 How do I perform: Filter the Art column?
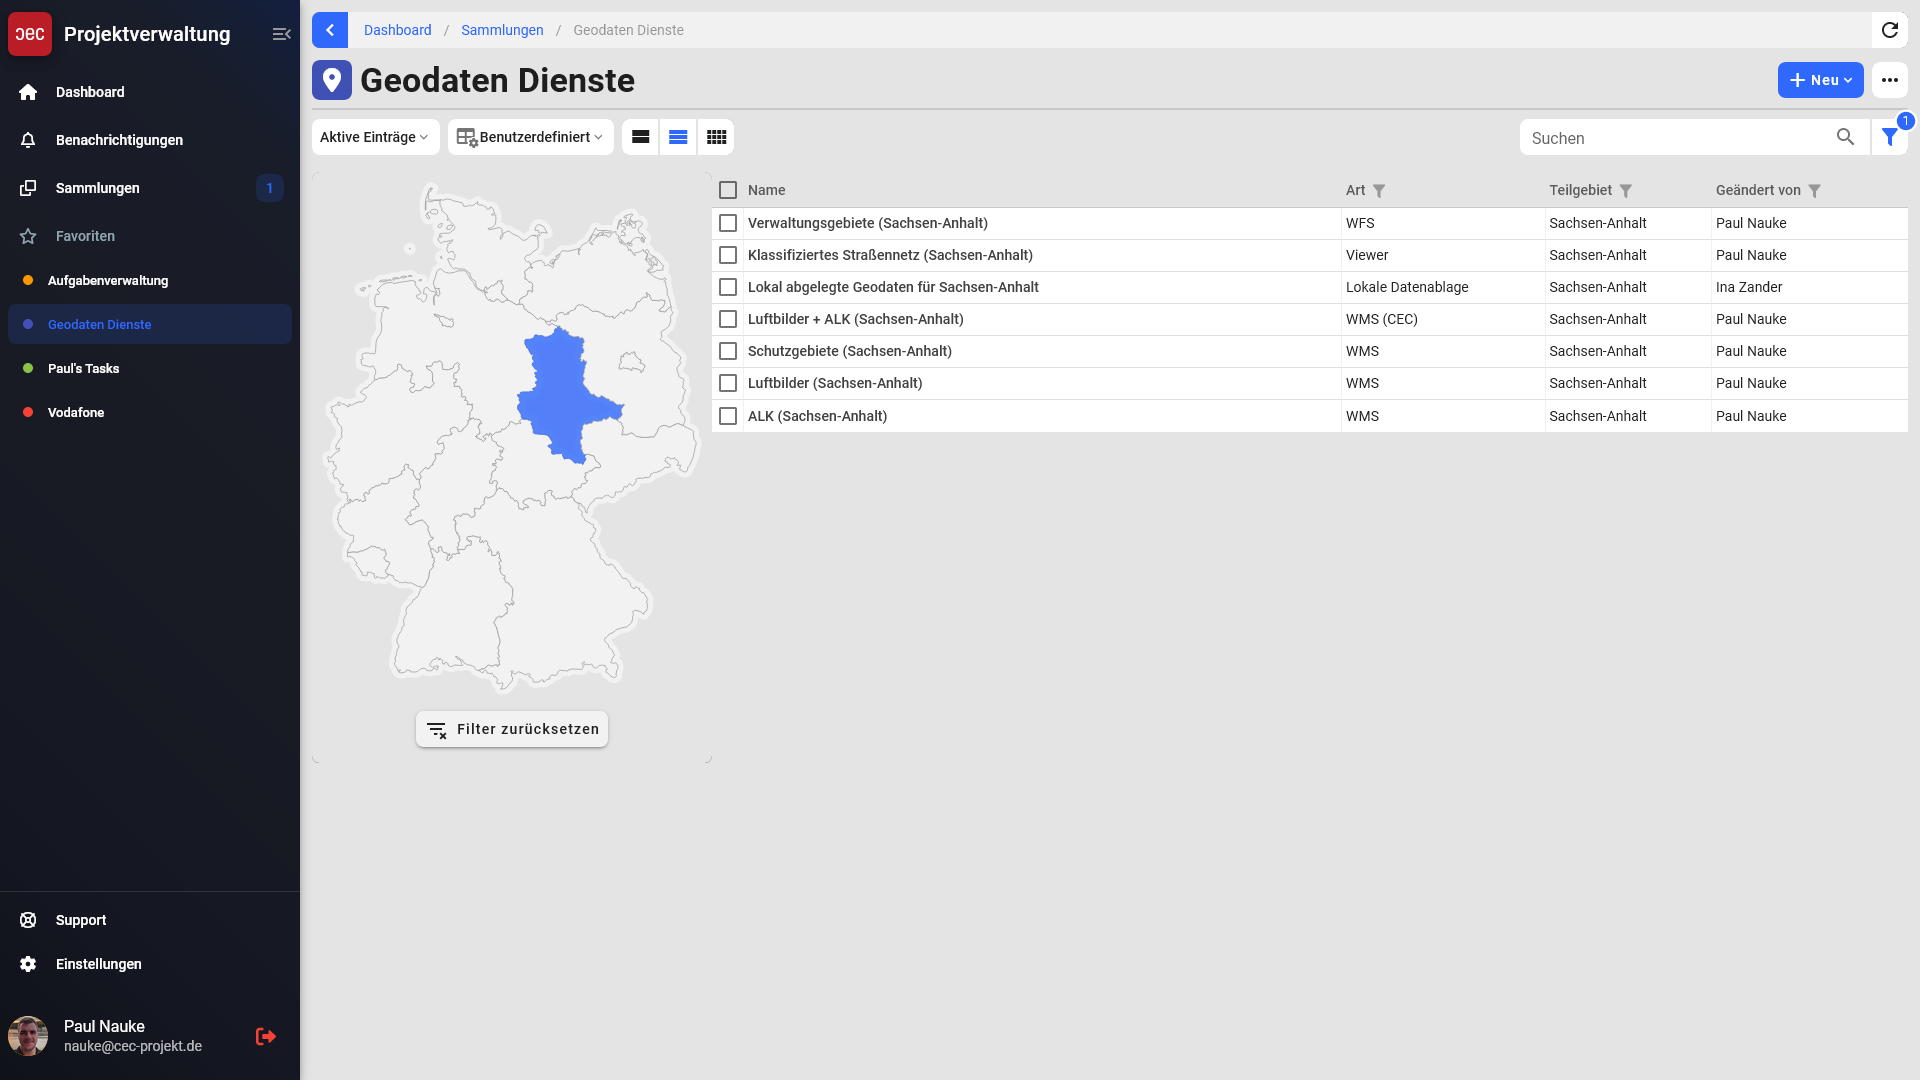(x=1379, y=191)
